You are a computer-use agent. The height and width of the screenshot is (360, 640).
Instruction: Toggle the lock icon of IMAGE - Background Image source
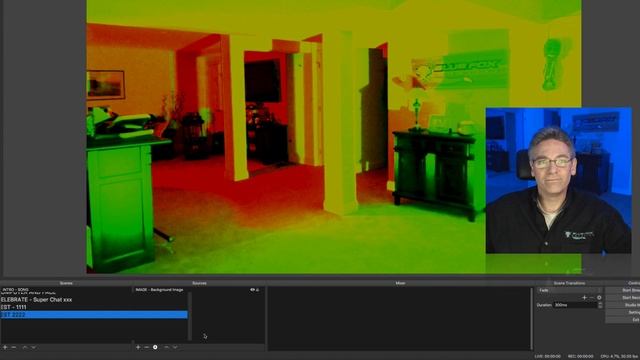tap(258, 290)
